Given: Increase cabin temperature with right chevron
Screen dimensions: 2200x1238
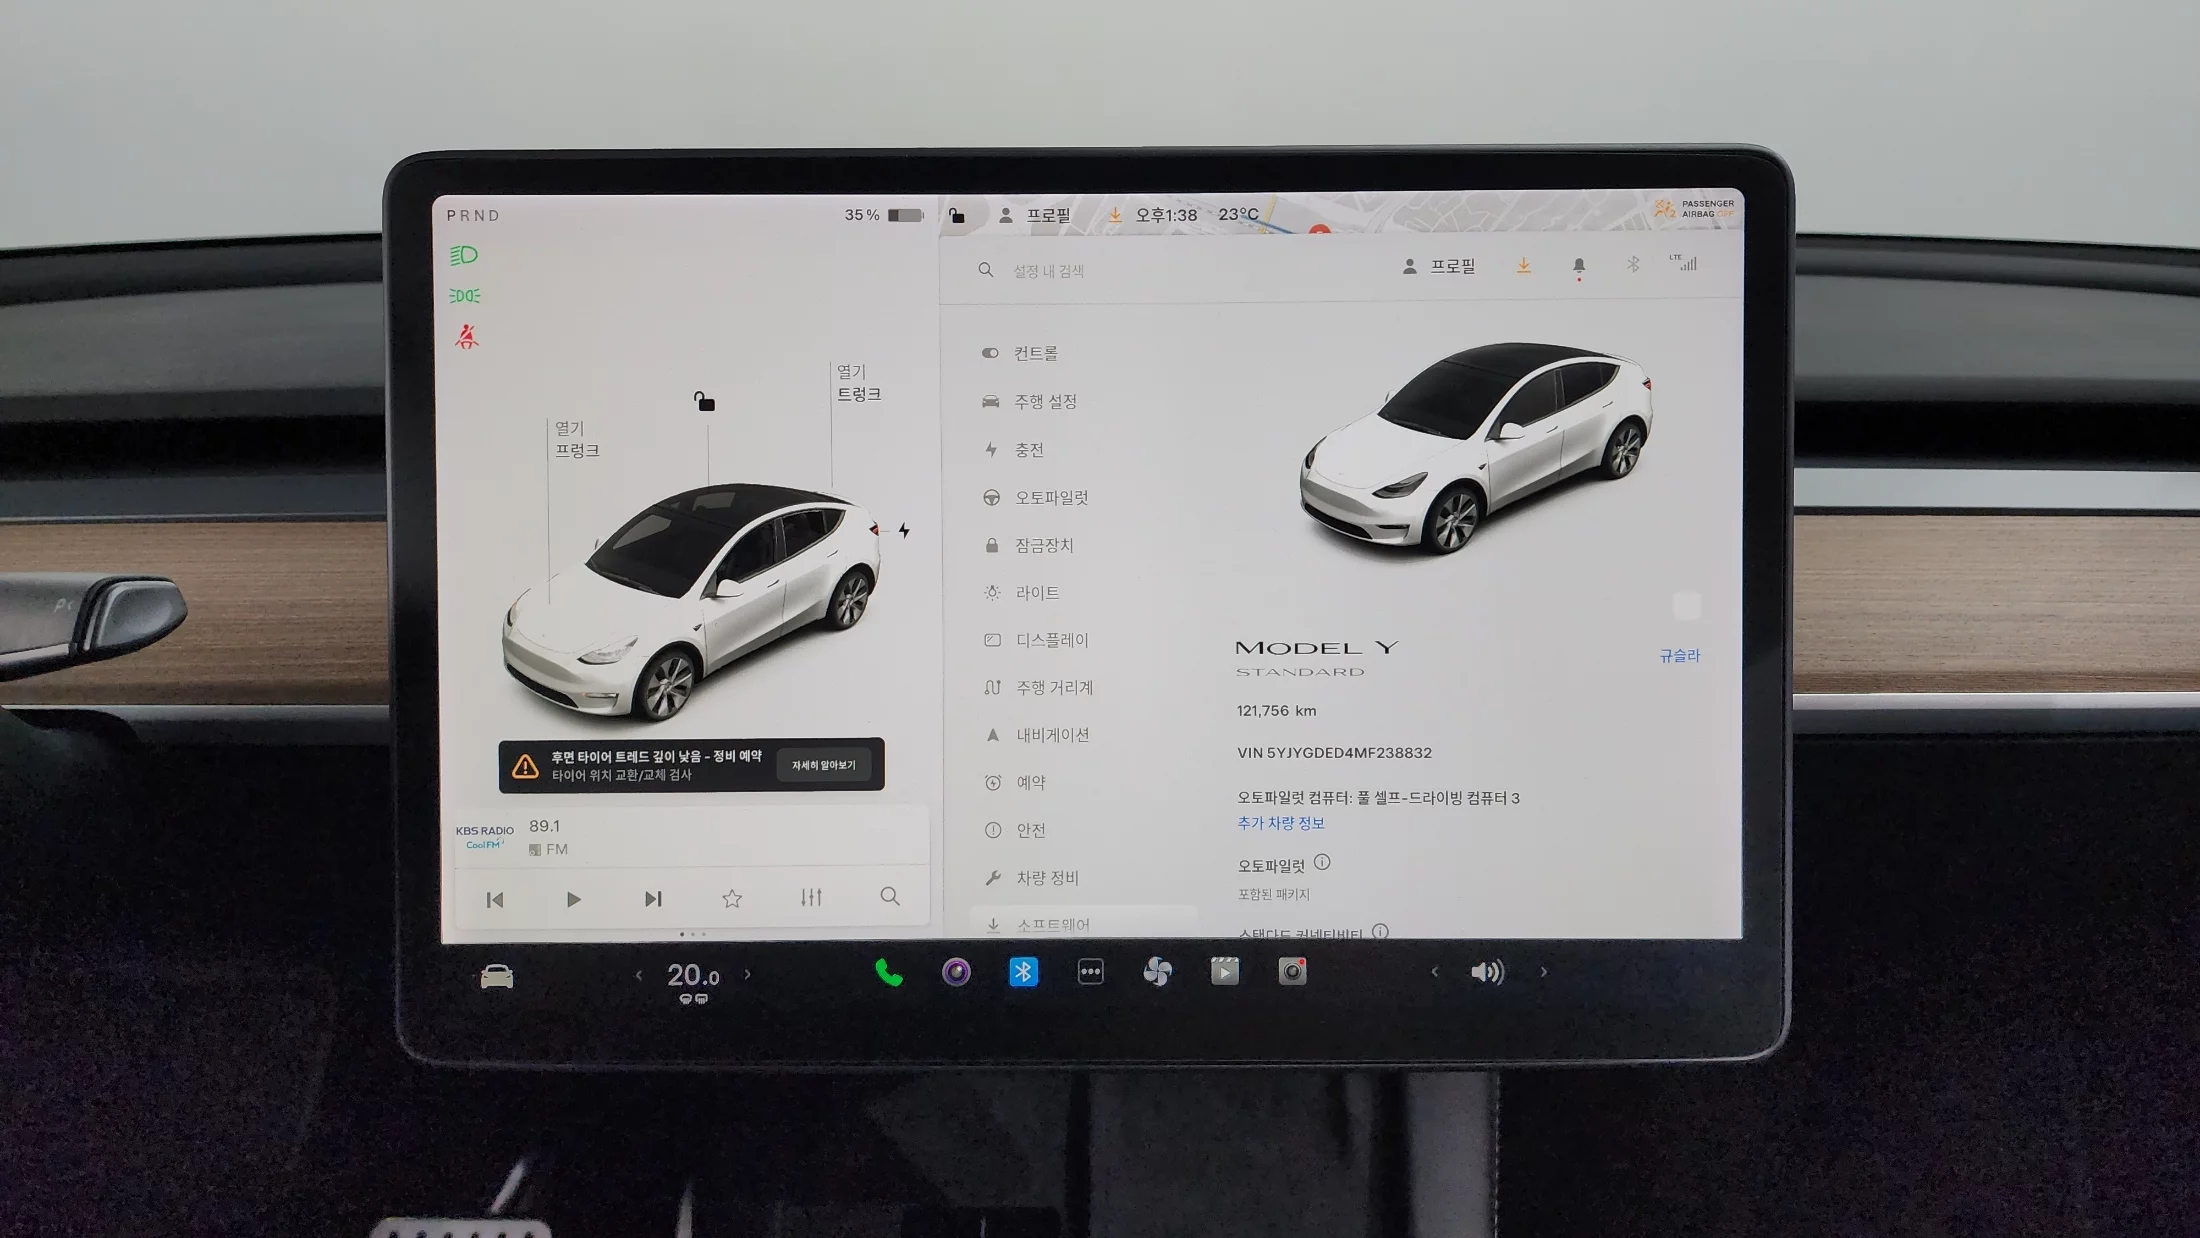Looking at the screenshot, I should tap(747, 974).
